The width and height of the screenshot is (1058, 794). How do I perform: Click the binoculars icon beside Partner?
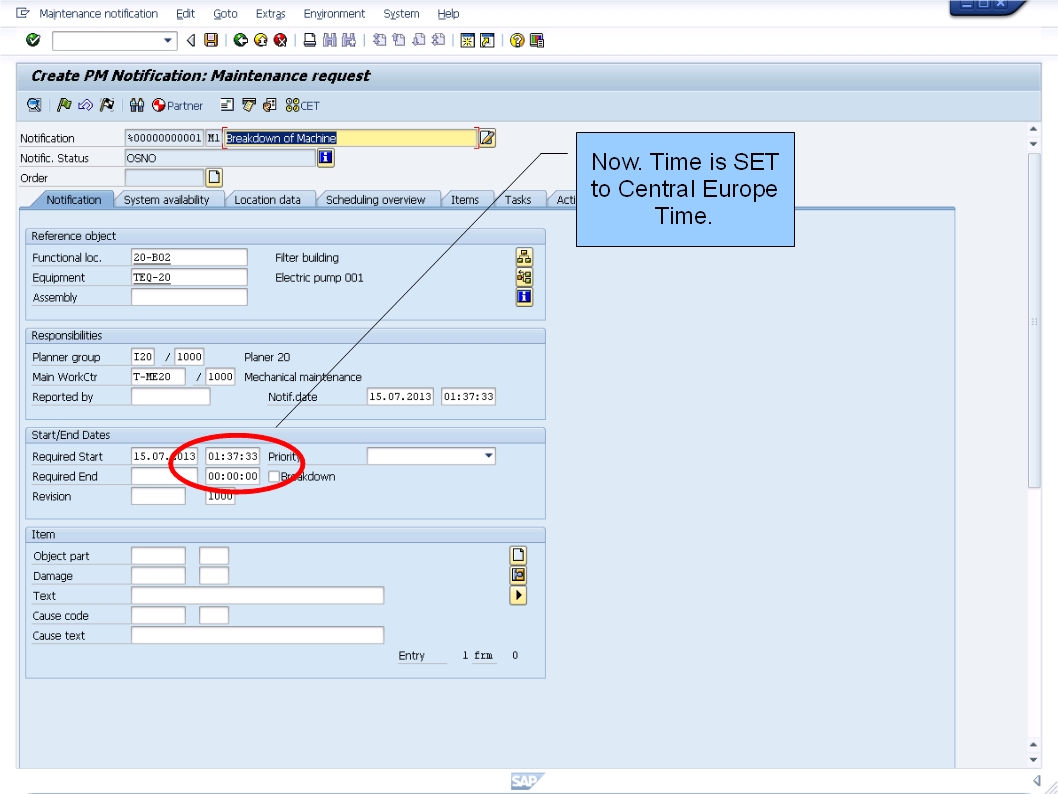137,105
